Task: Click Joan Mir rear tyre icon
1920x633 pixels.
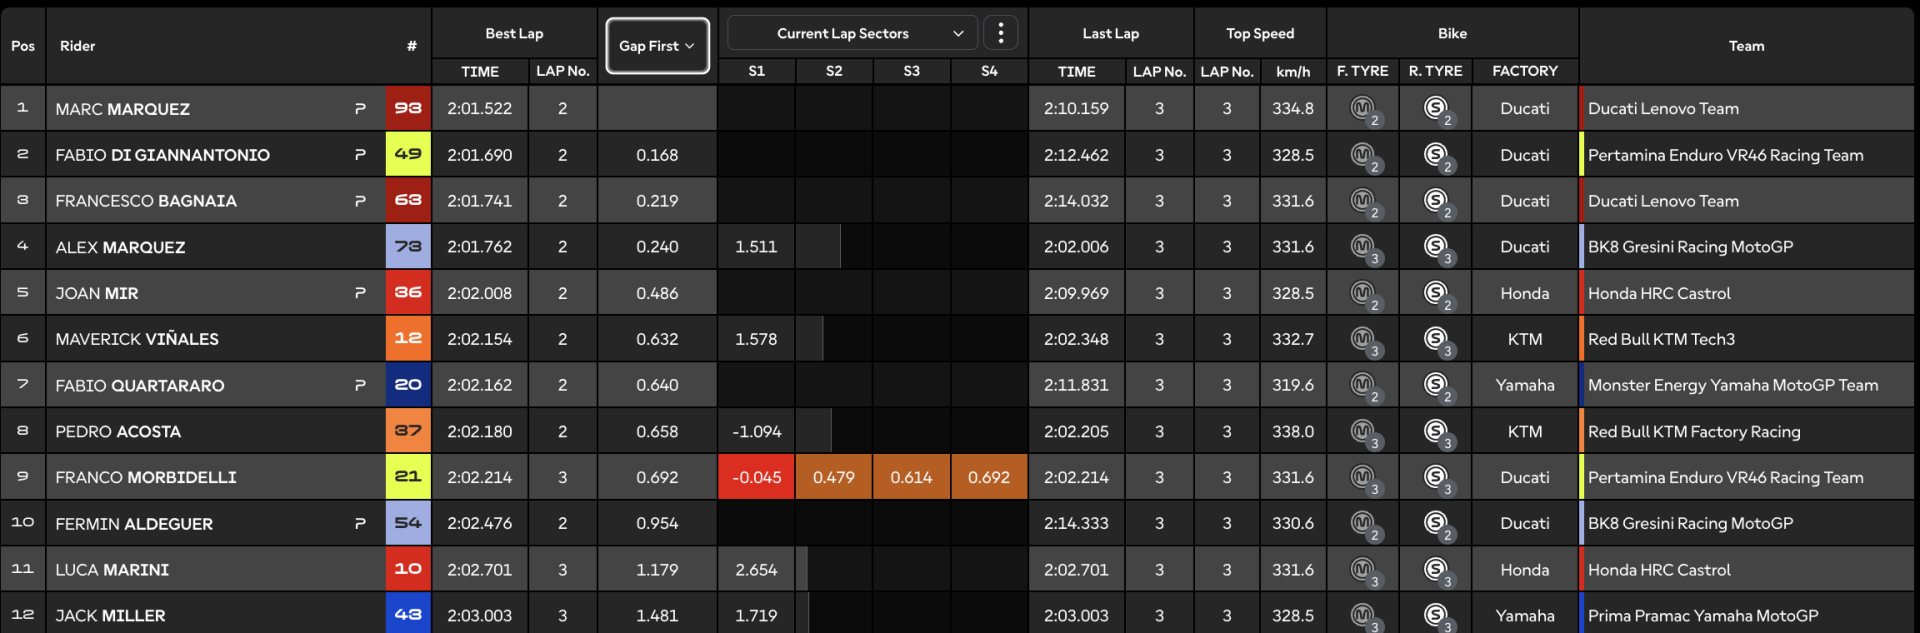Action: click(x=1438, y=294)
